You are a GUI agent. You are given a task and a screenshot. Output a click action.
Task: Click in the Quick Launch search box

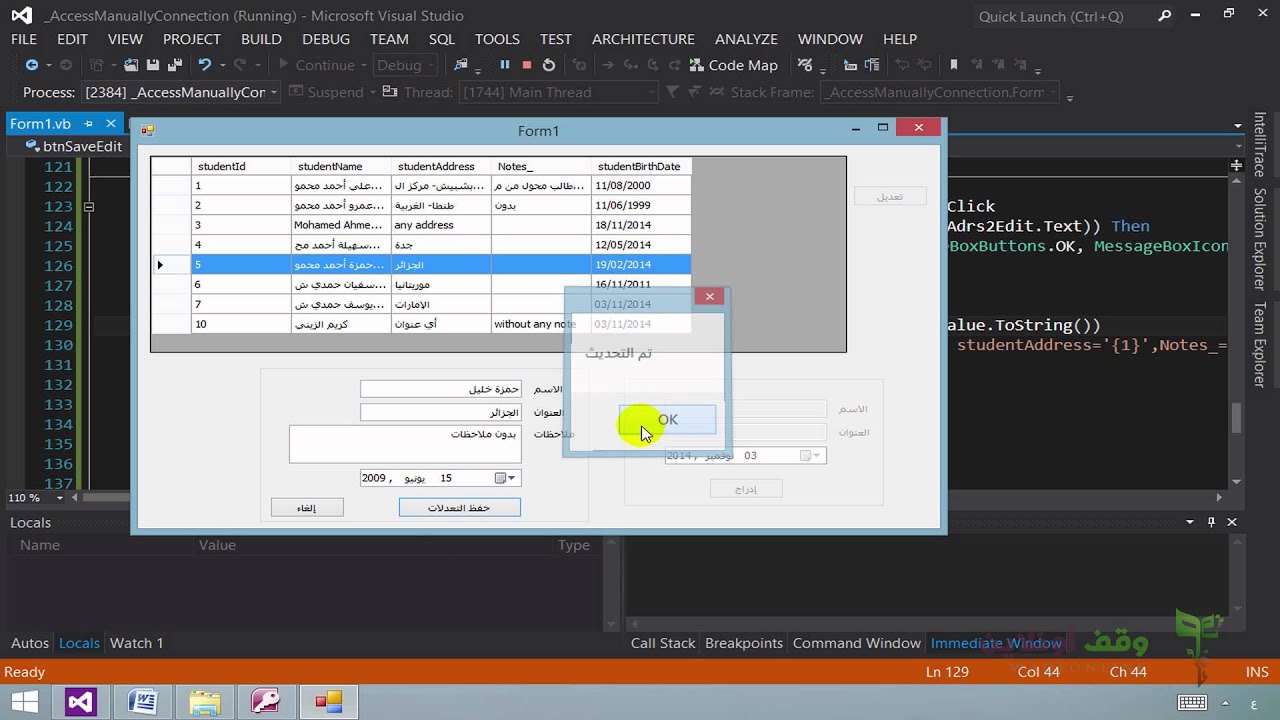1060,16
